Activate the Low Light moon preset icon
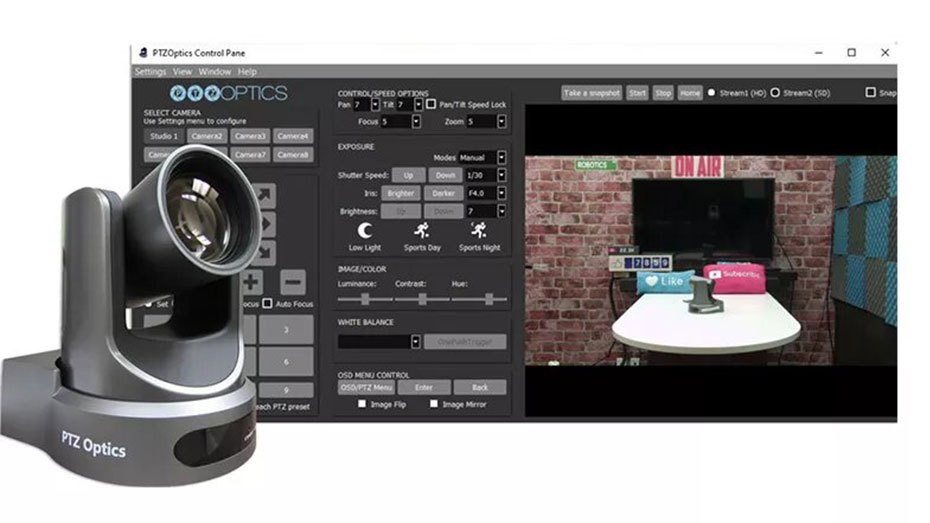The height and width of the screenshot is (523, 930). point(365,231)
